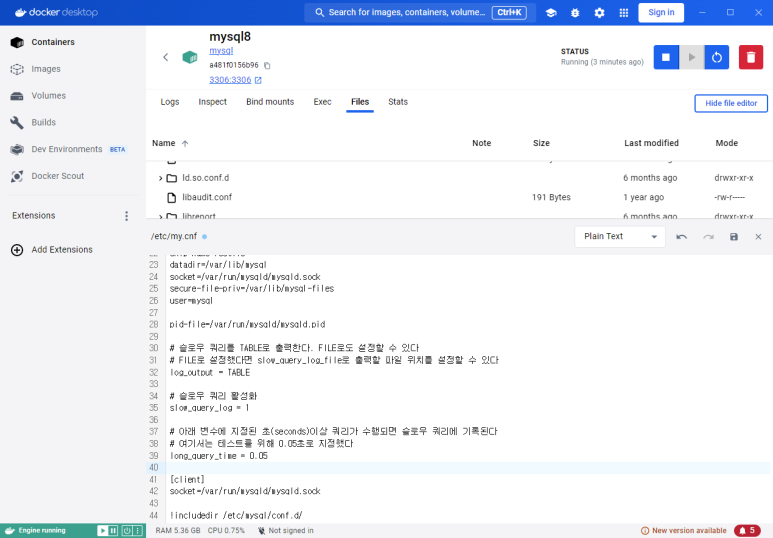Open the notifications bell
The height and width of the screenshot is (538, 773).
(x=747, y=531)
